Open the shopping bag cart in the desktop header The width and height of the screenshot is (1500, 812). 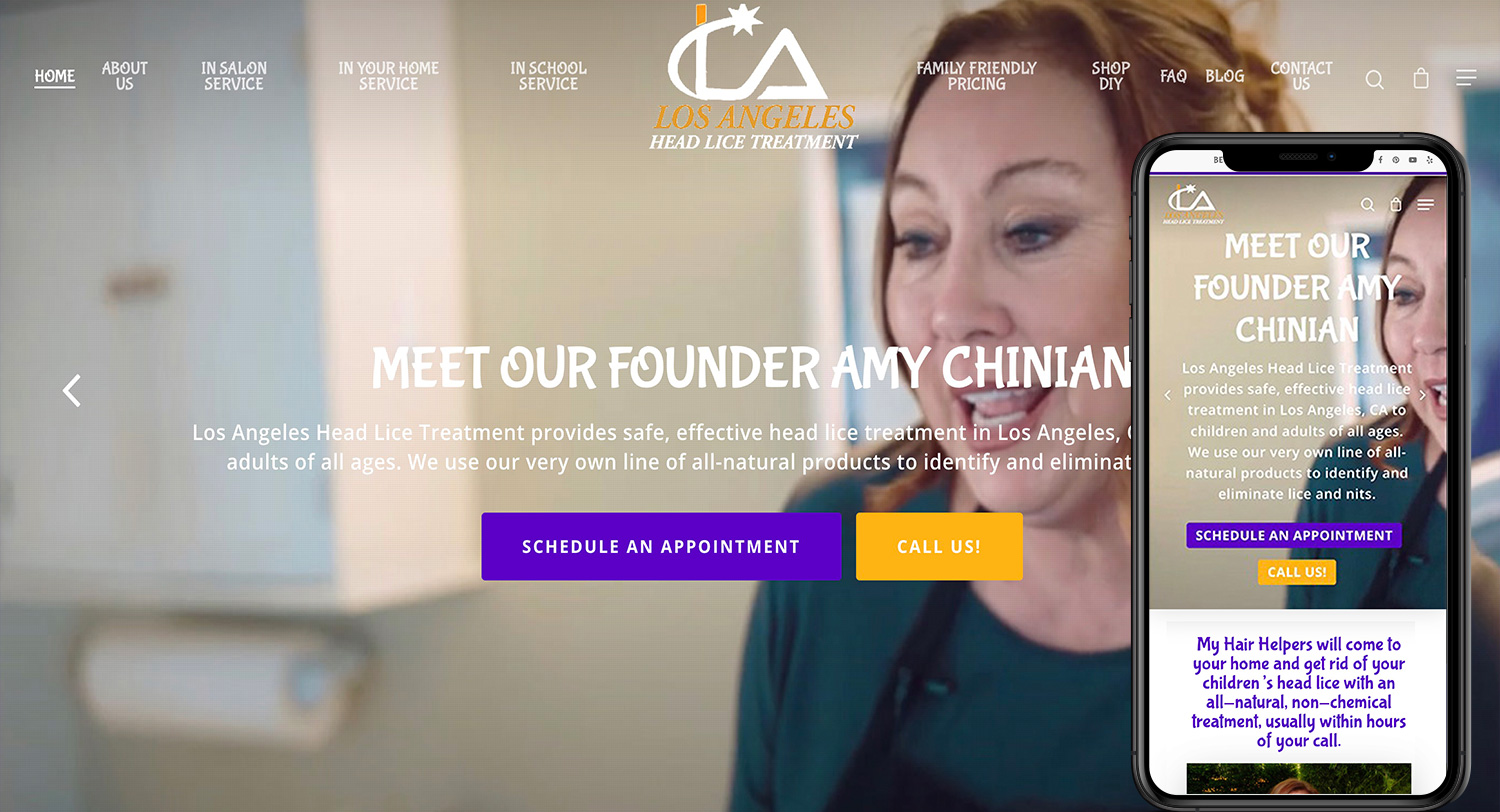(1421, 78)
